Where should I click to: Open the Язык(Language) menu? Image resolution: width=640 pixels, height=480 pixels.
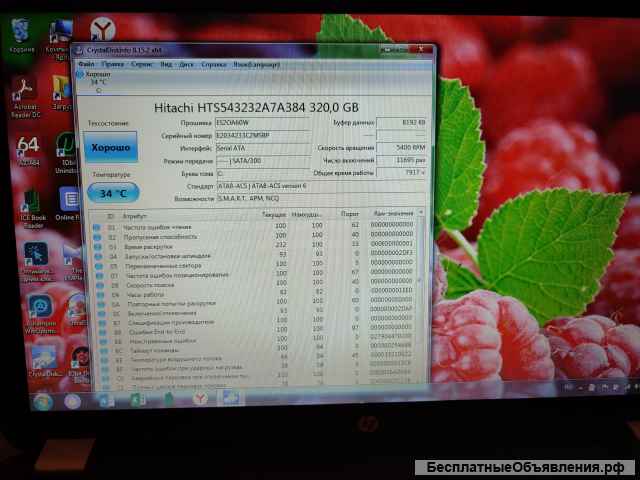tap(257, 64)
